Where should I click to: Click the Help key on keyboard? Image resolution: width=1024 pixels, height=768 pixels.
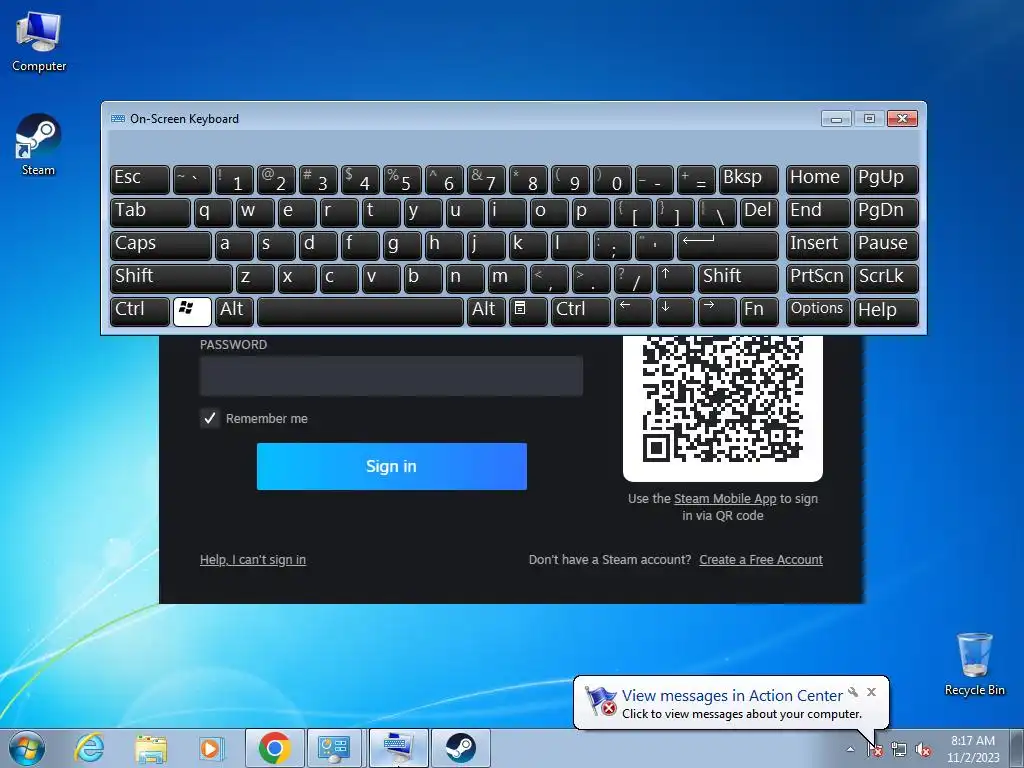click(x=886, y=312)
